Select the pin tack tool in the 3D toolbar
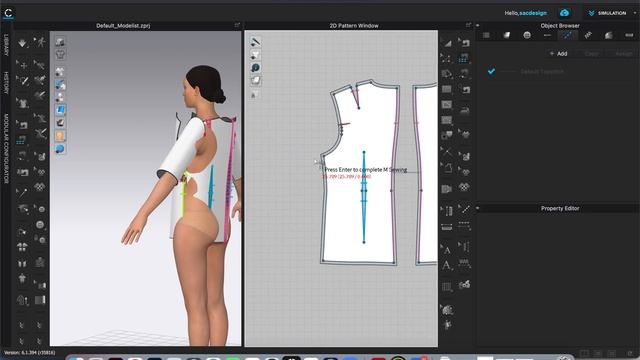Viewport: 640px width, 360px height. click(x=22, y=192)
